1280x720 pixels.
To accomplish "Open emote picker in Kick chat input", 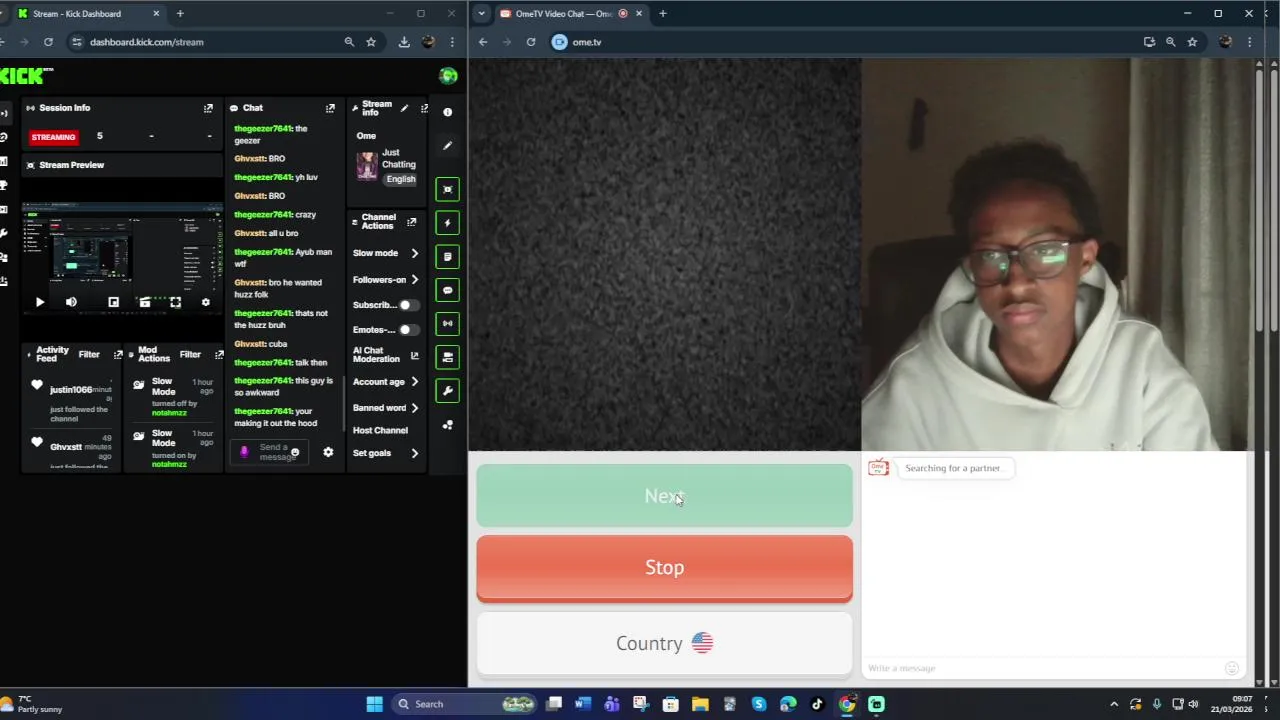I will coord(294,452).
